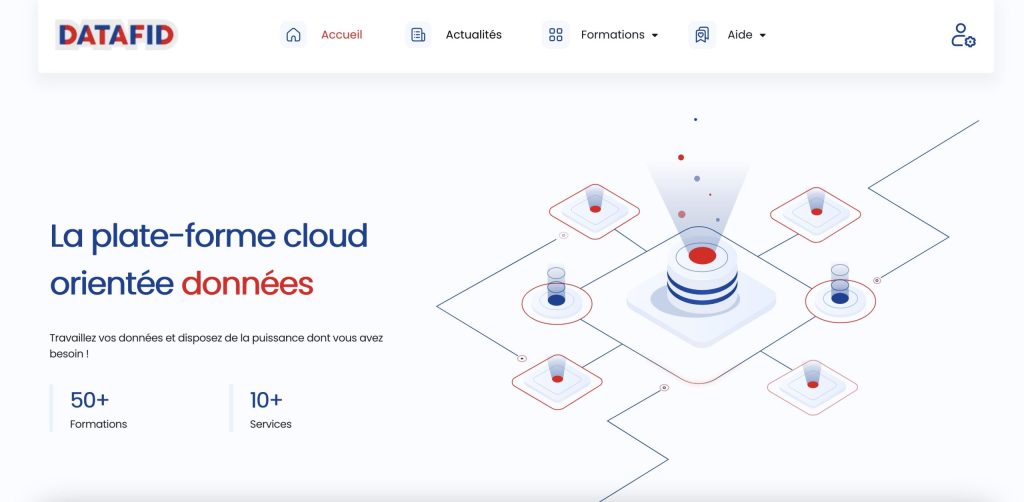Click the home icon beside Accueil
The image size is (1024, 502).
[x=293, y=35]
